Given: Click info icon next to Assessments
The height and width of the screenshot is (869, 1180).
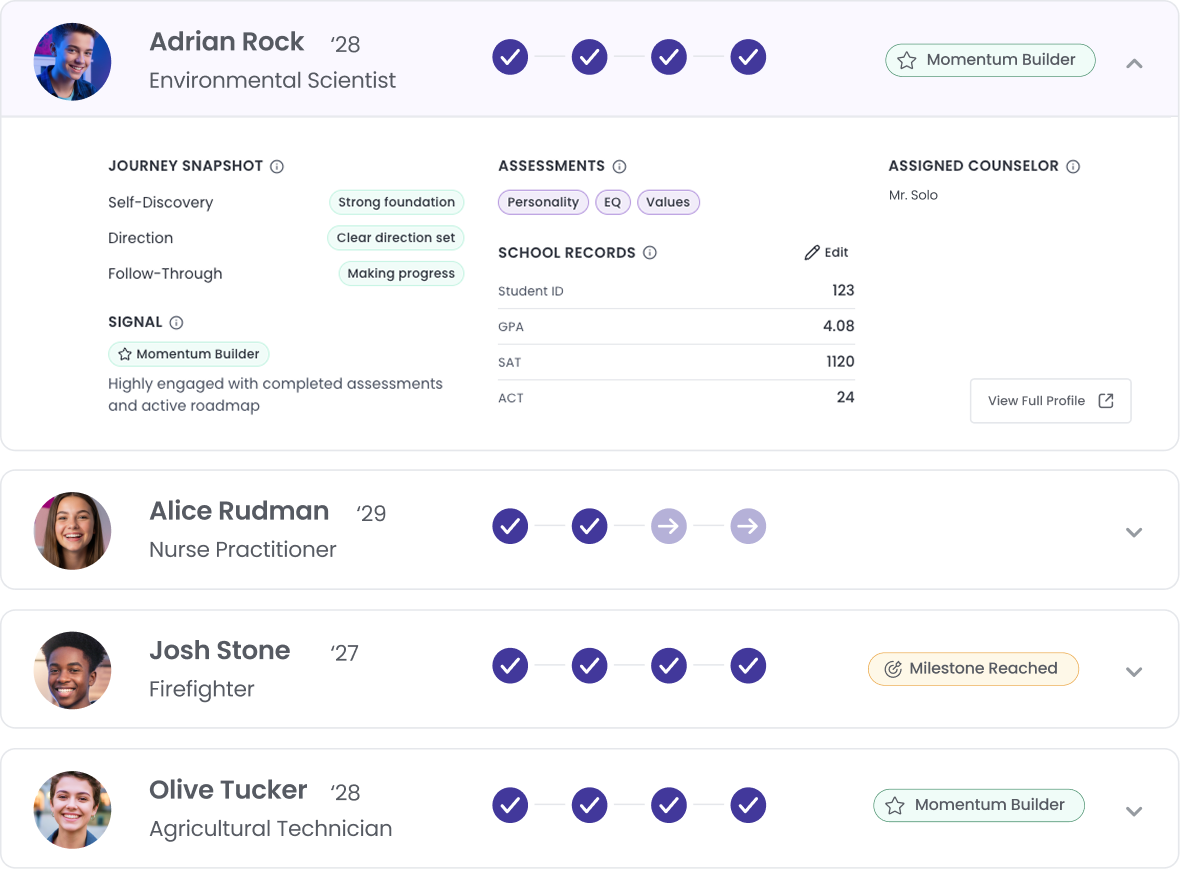Looking at the screenshot, I should pyautogui.click(x=619, y=167).
